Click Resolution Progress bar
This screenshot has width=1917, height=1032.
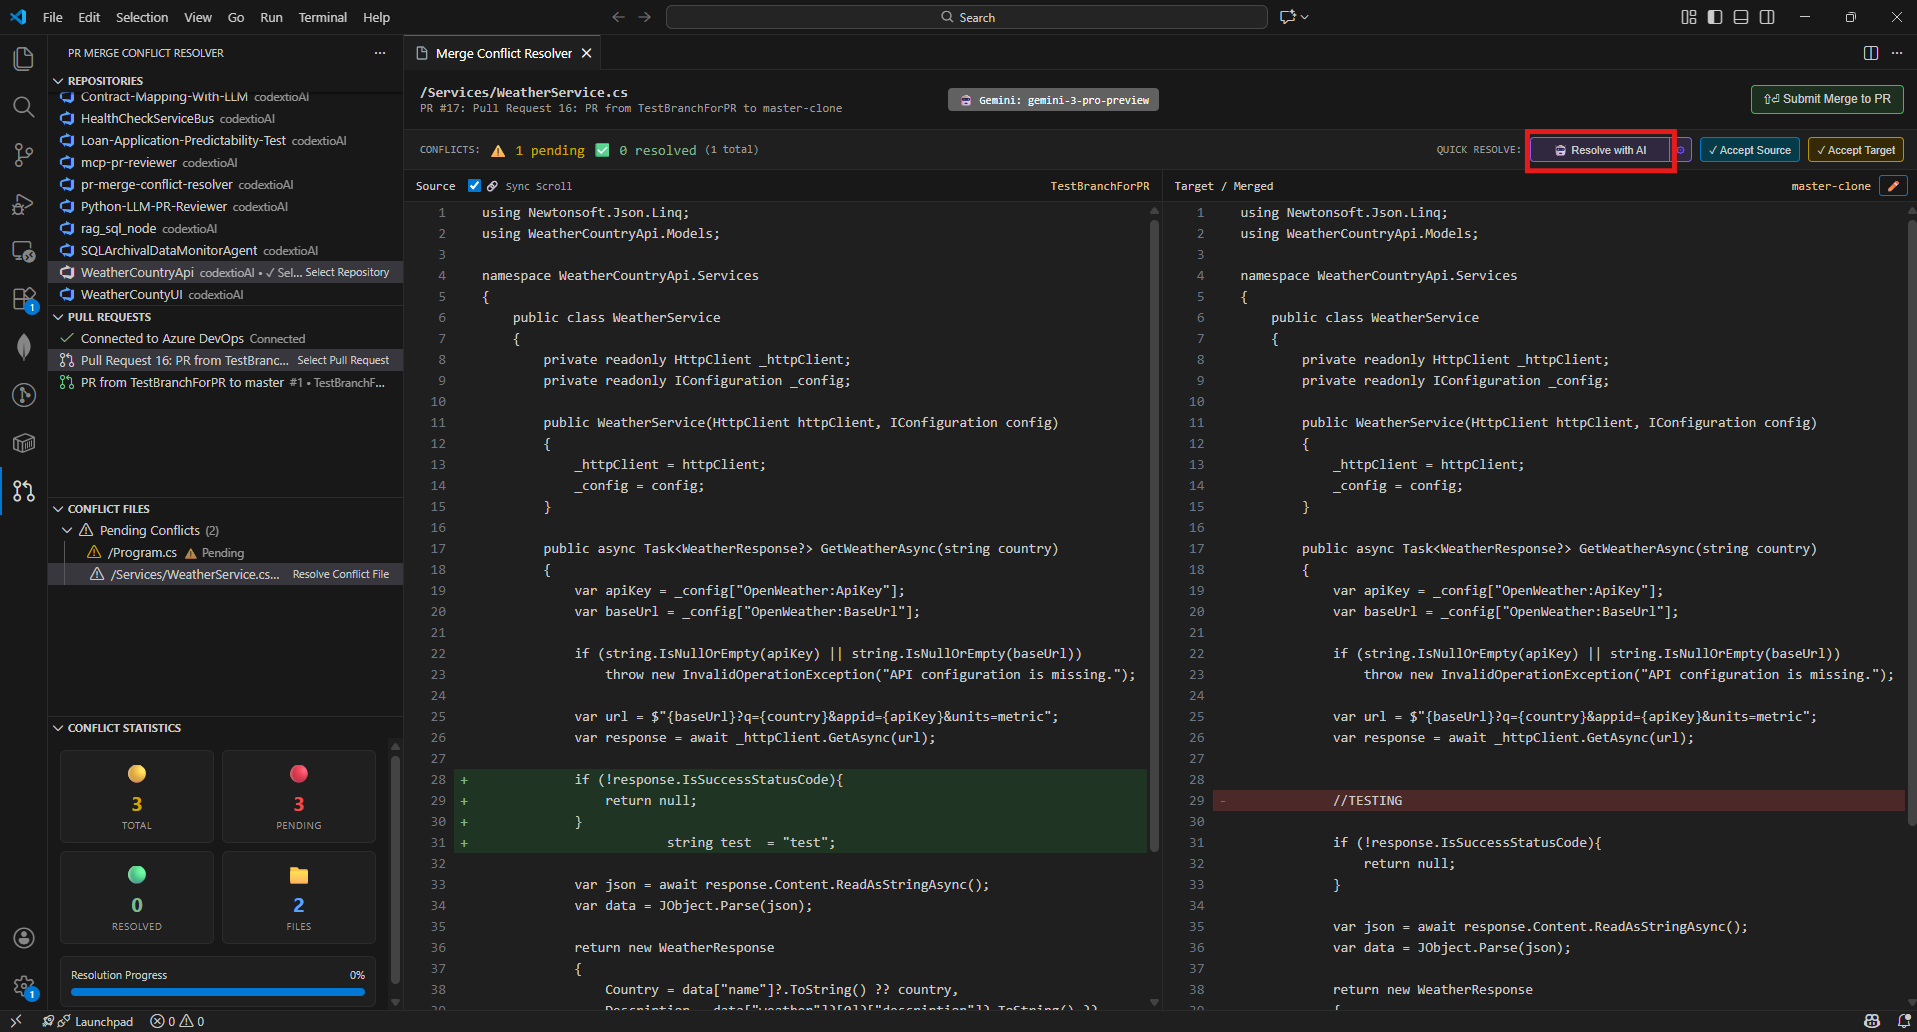218,992
